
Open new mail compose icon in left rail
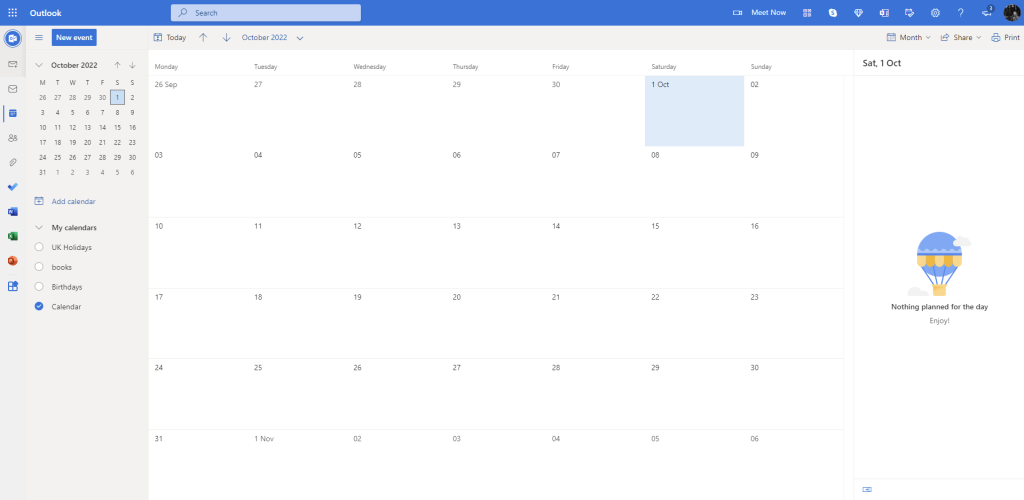pos(12,64)
